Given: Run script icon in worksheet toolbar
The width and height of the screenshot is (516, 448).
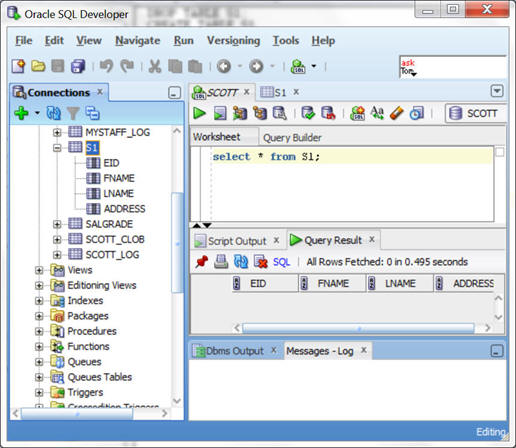Looking at the screenshot, I should coord(220,113).
